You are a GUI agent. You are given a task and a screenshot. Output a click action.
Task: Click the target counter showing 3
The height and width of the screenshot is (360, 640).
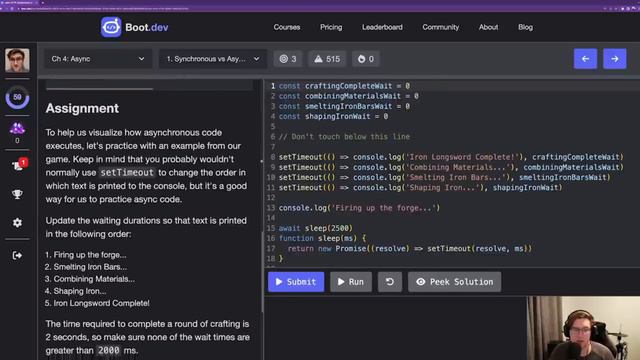pos(288,59)
